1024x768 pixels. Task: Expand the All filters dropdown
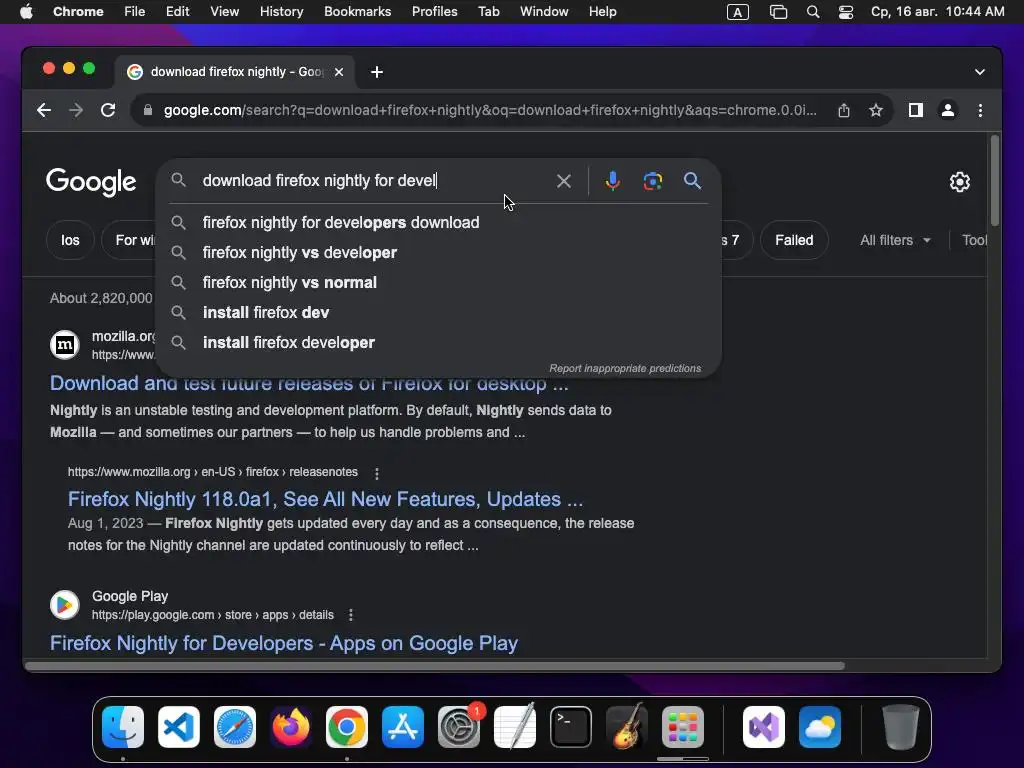pyautogui.click(x=895, y=240)
